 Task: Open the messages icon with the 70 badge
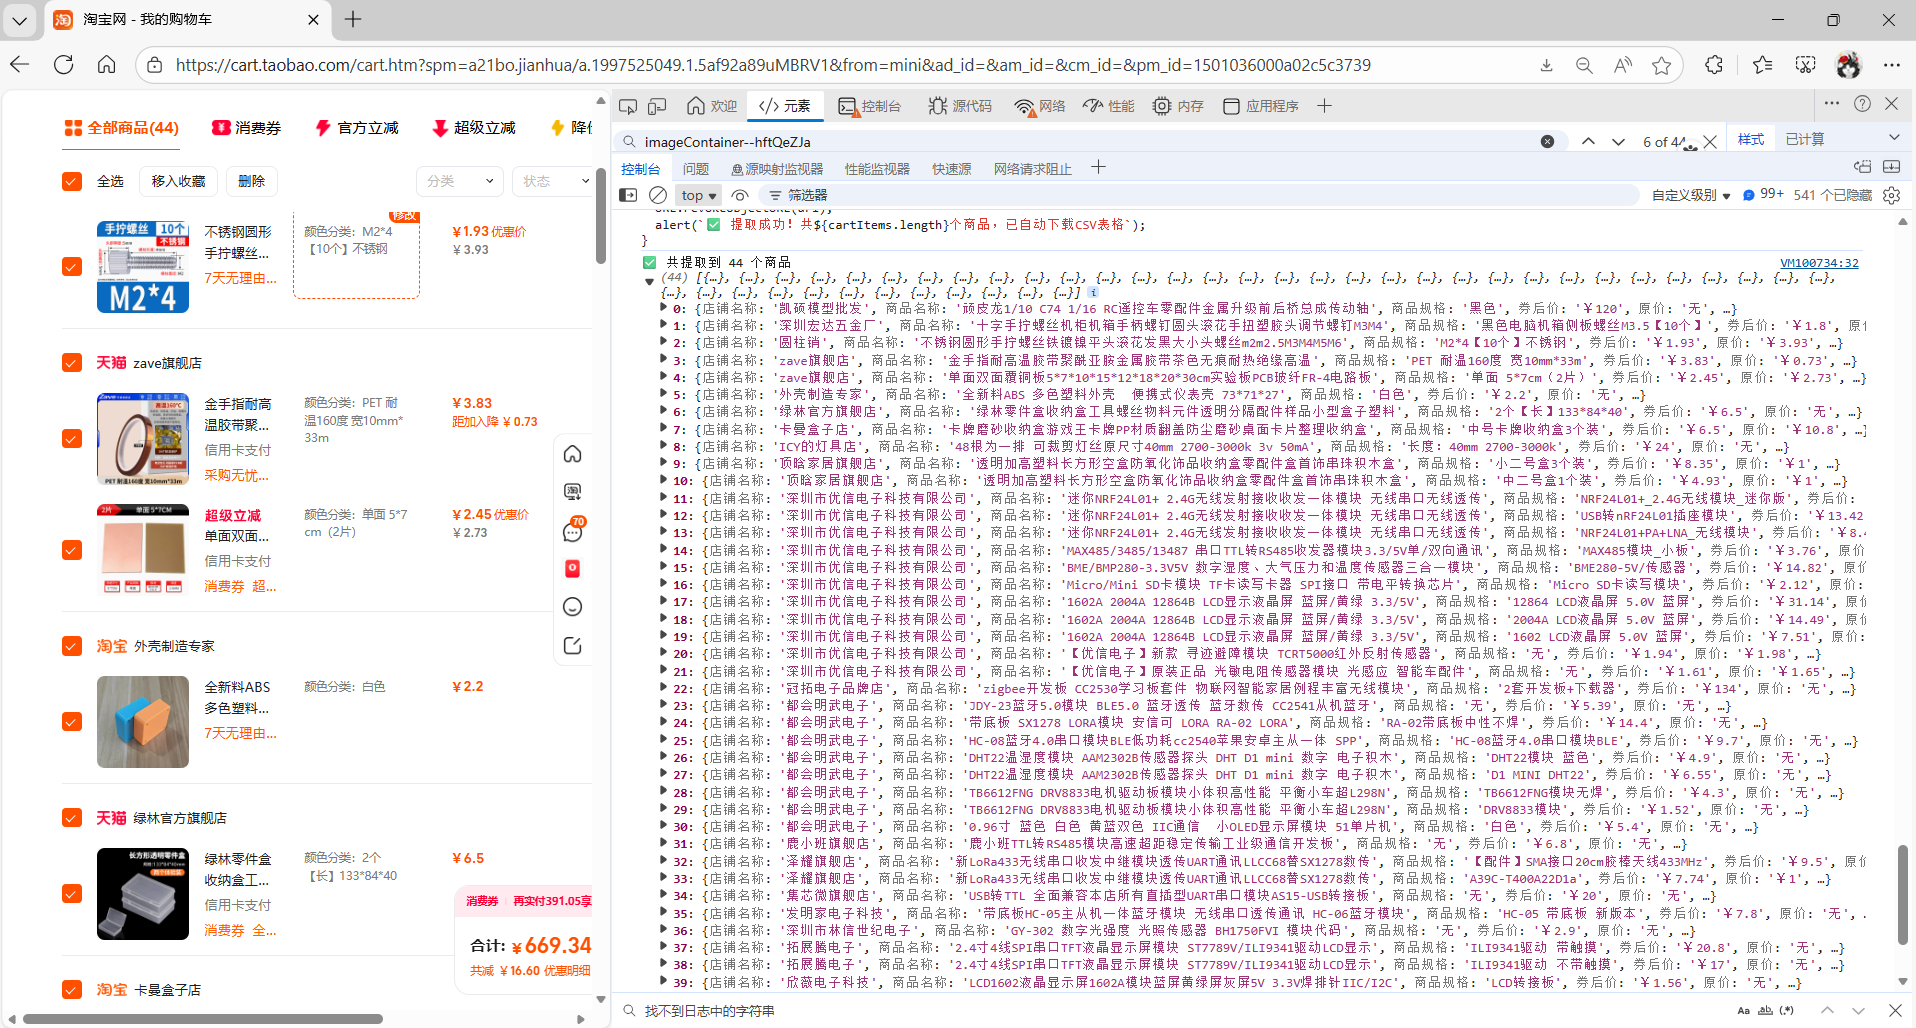(x=573, y=530)
